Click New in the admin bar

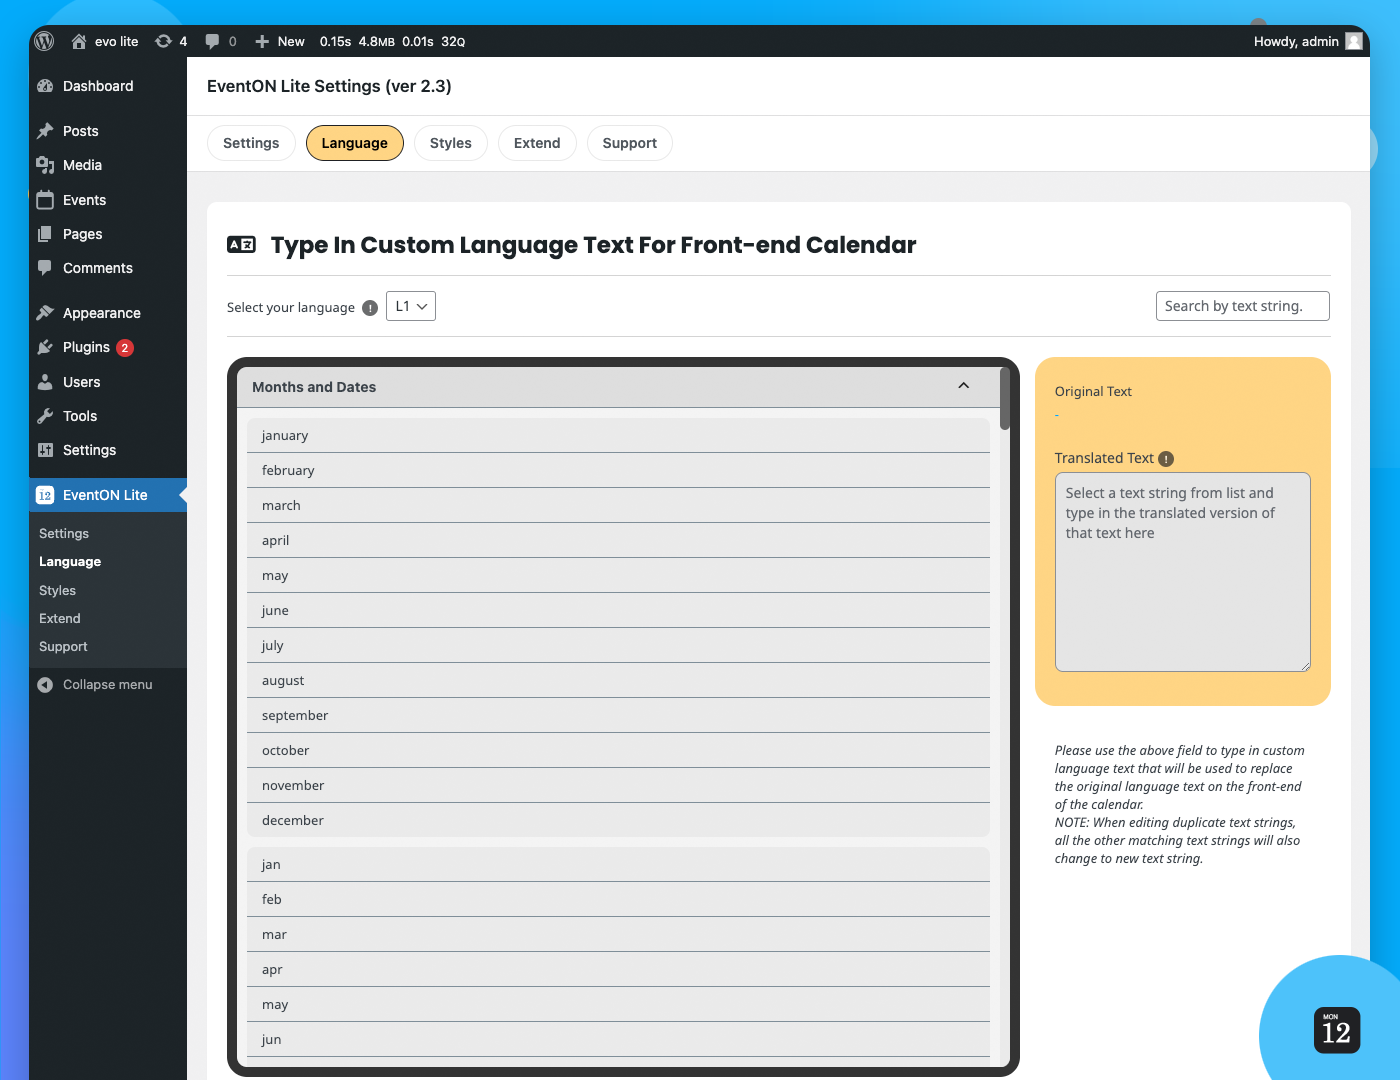click(280, 41)
